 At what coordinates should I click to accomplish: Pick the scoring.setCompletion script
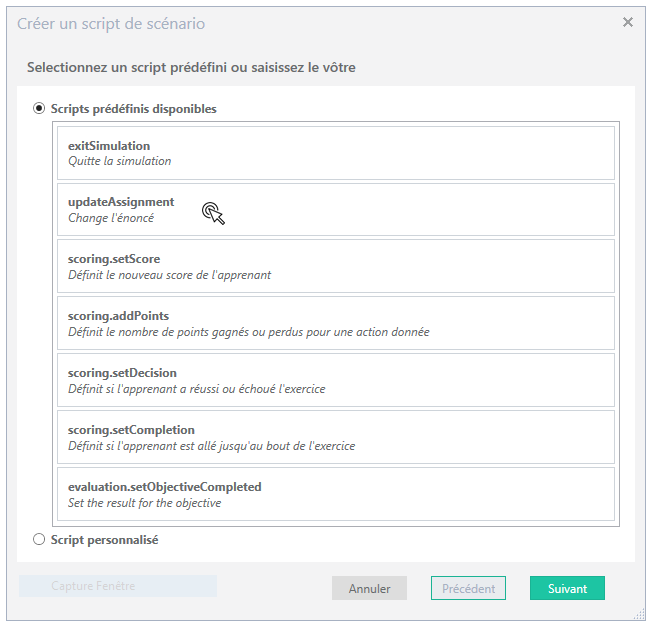coord(335,437)
